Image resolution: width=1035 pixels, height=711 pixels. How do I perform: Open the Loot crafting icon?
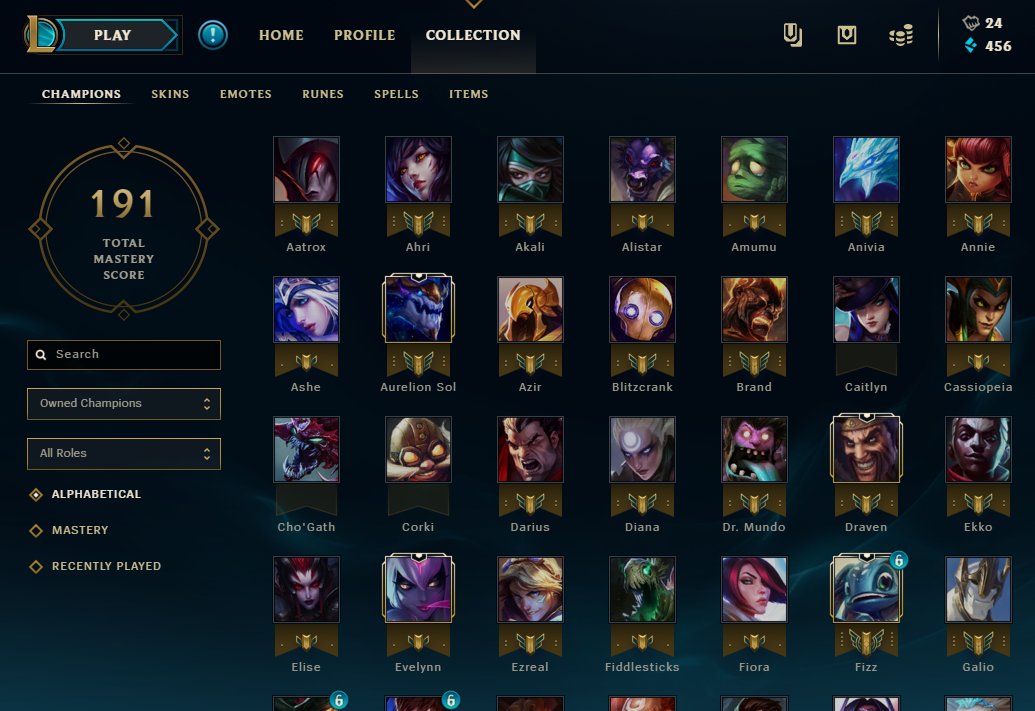[793, 35]
